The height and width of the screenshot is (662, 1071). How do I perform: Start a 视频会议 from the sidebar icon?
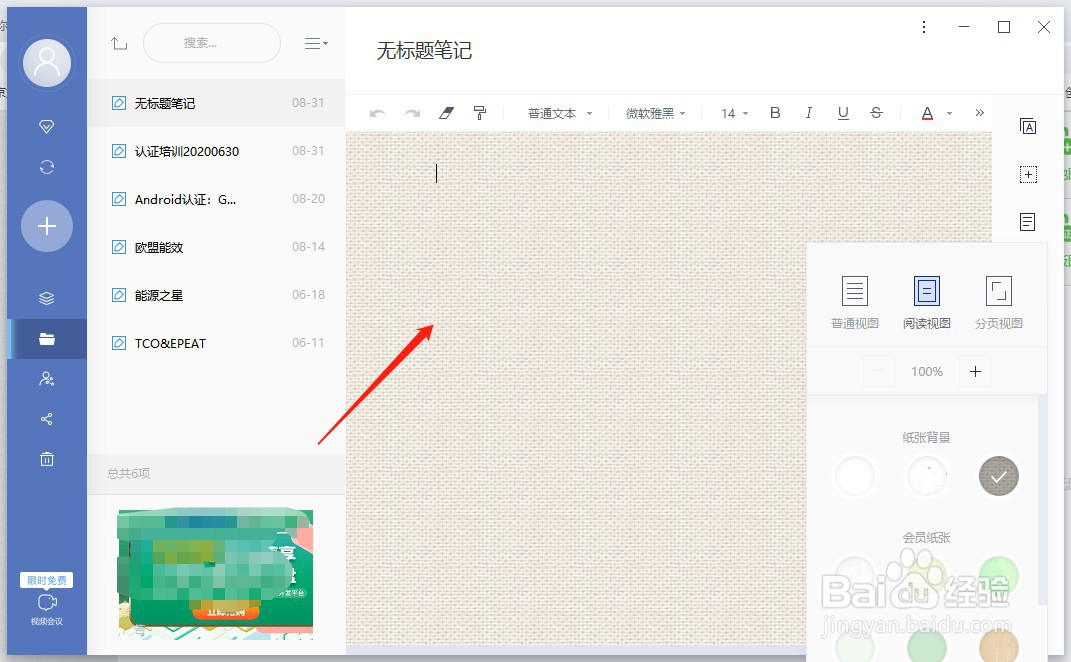point(46,603)
